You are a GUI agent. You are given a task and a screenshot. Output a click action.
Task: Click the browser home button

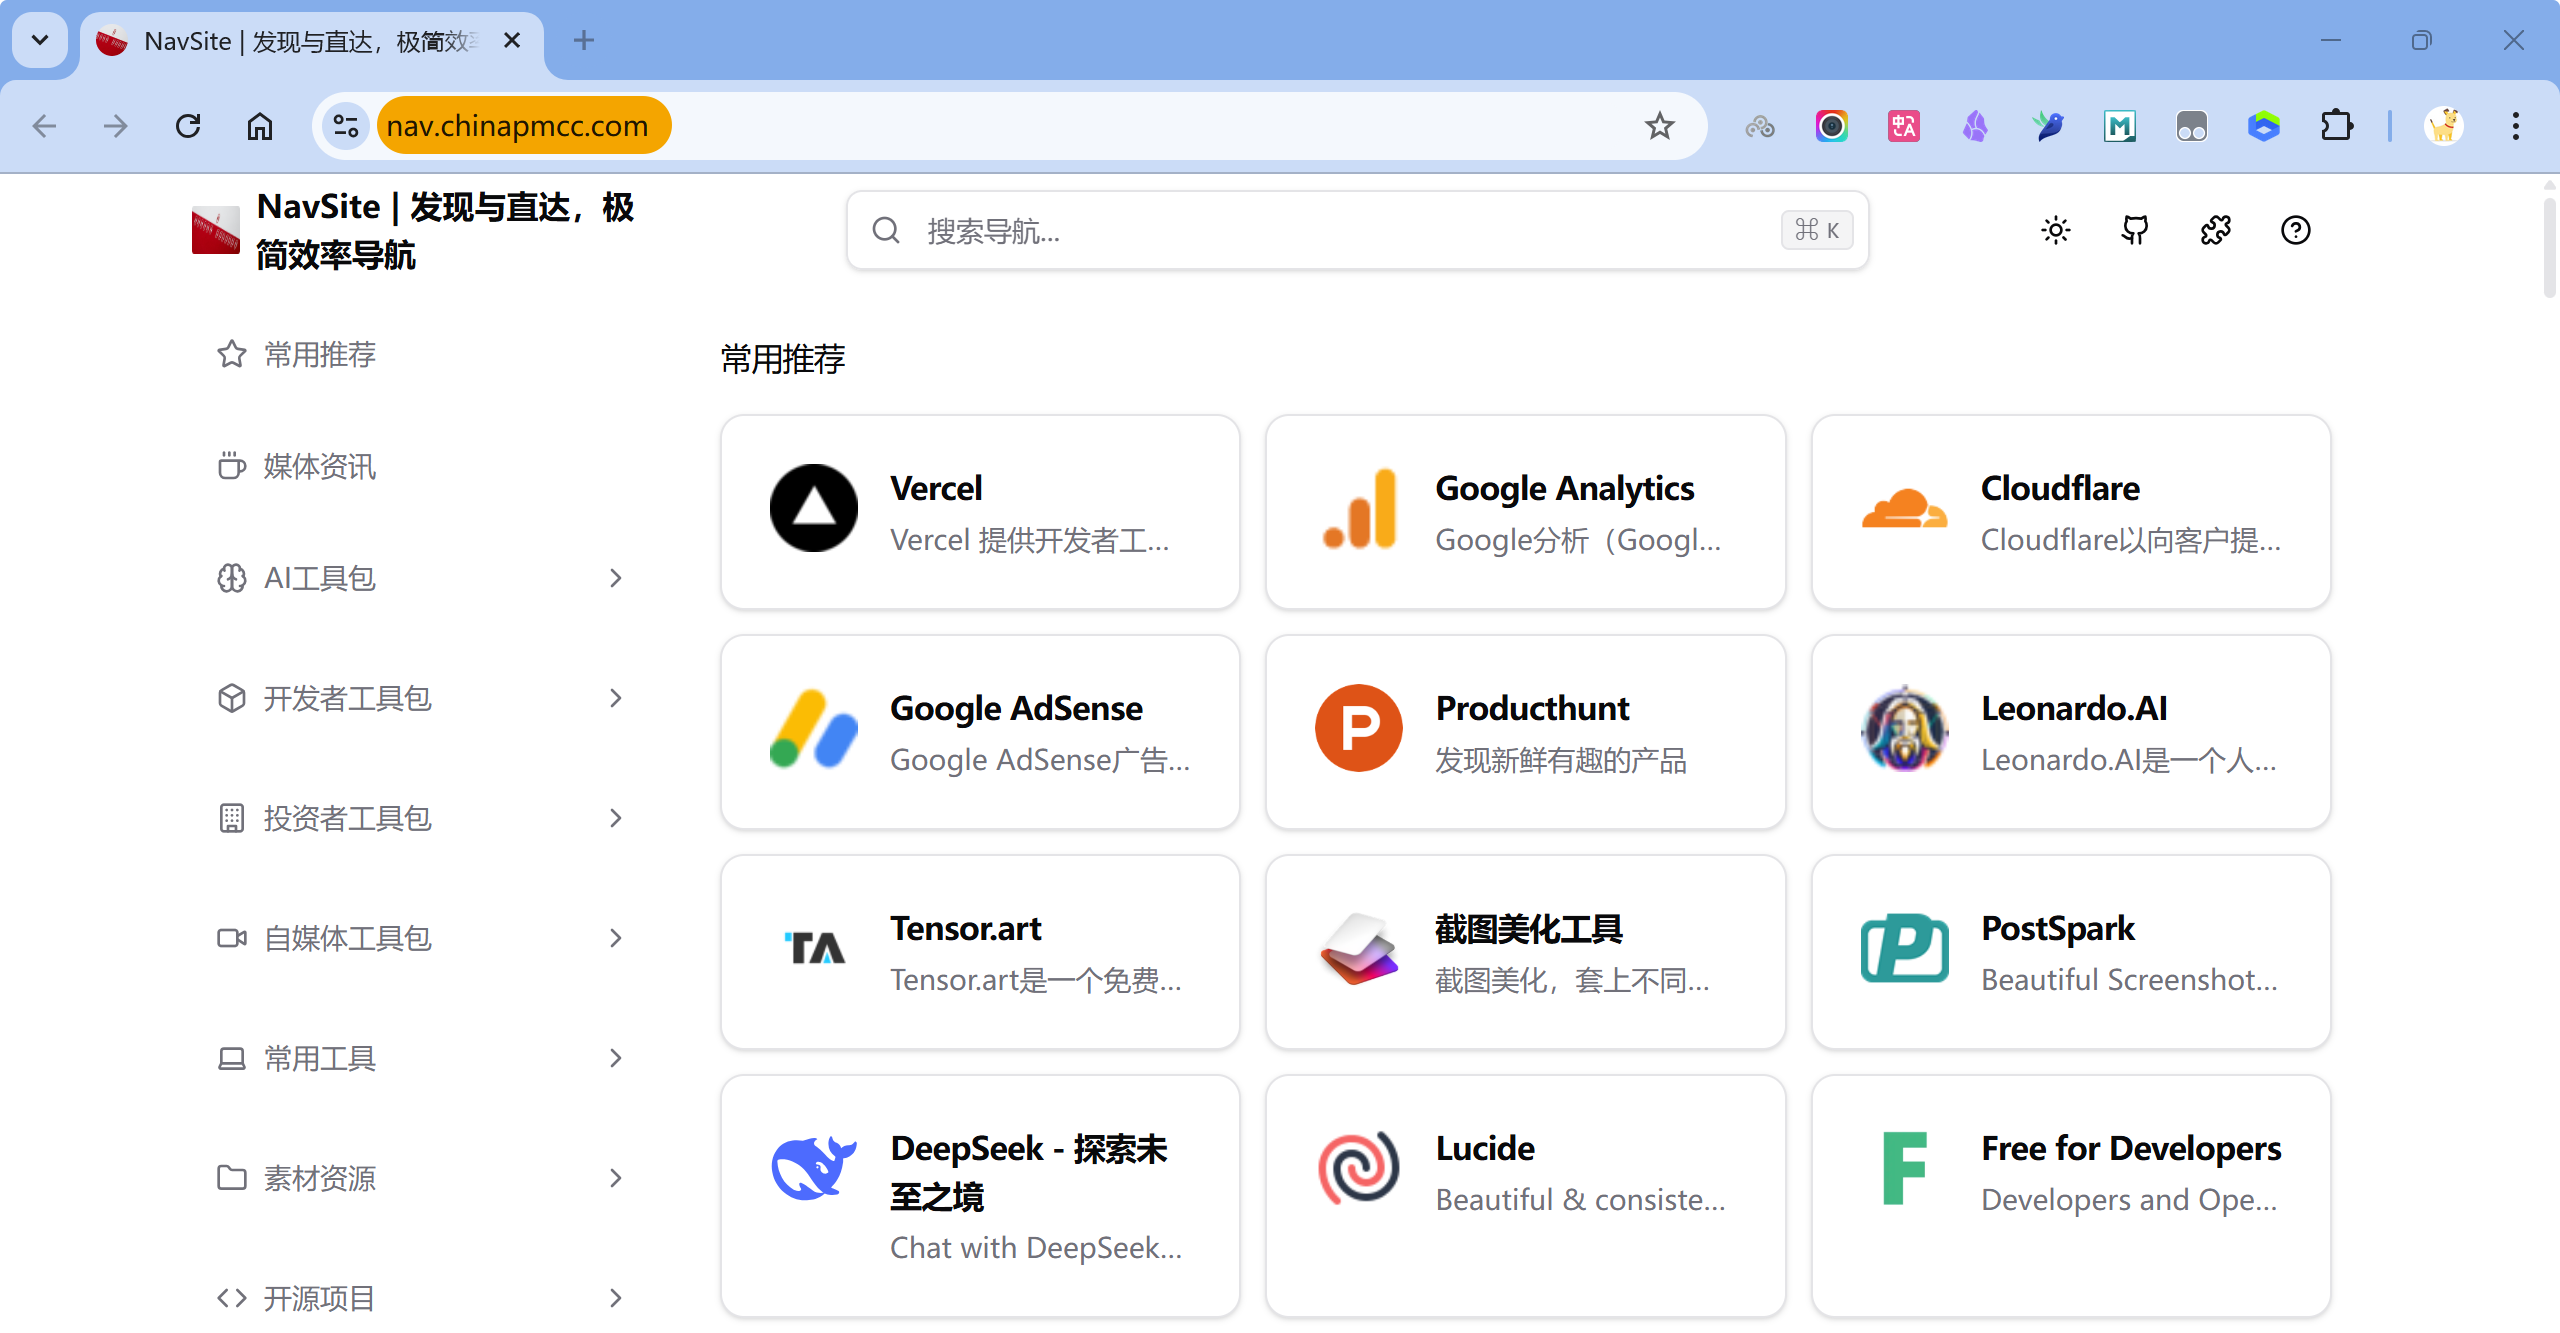pos(260,126)
